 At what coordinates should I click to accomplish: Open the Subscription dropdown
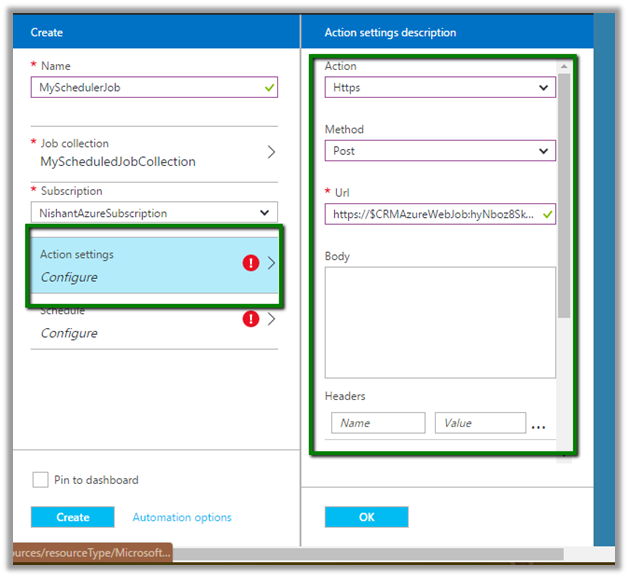[x=154, y=213]
